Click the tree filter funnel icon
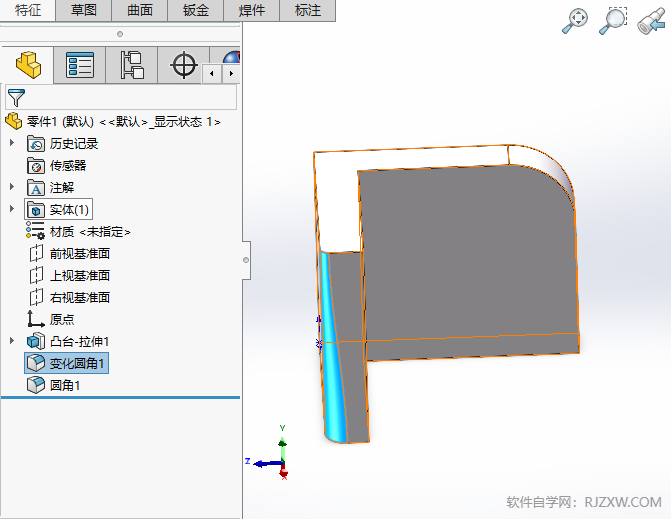The image size is (671, 519). (x=16, y=98)
